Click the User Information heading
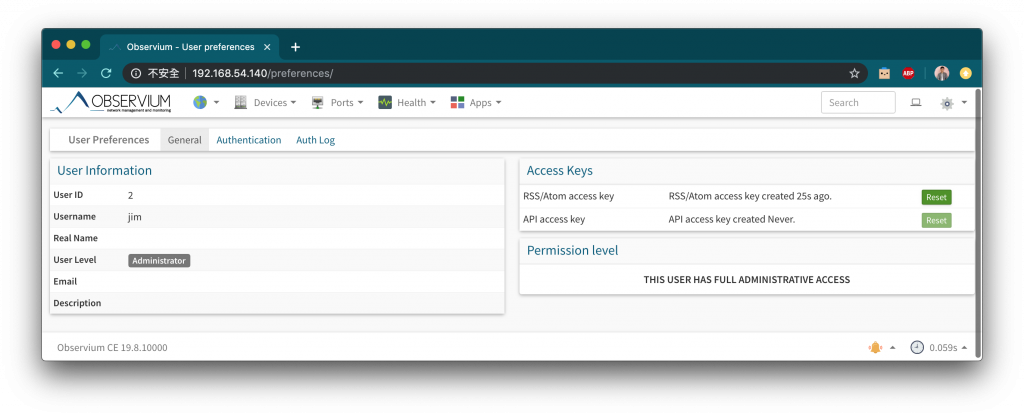This screenshot has width=1024, height=416. point(104,170)
